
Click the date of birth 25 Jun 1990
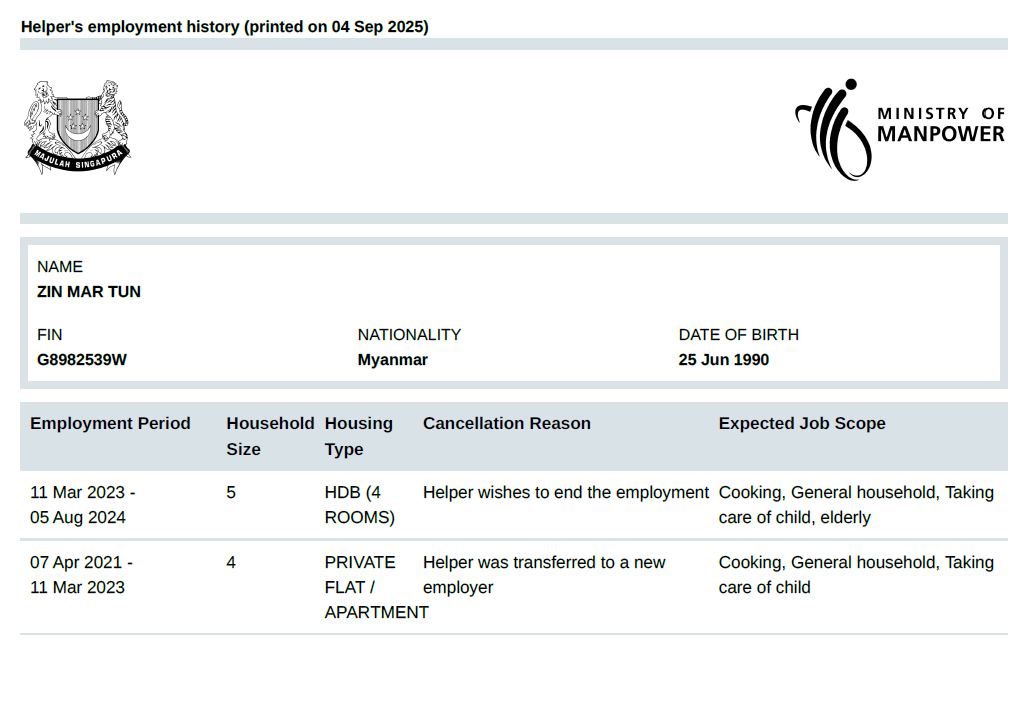pos(723,360)
